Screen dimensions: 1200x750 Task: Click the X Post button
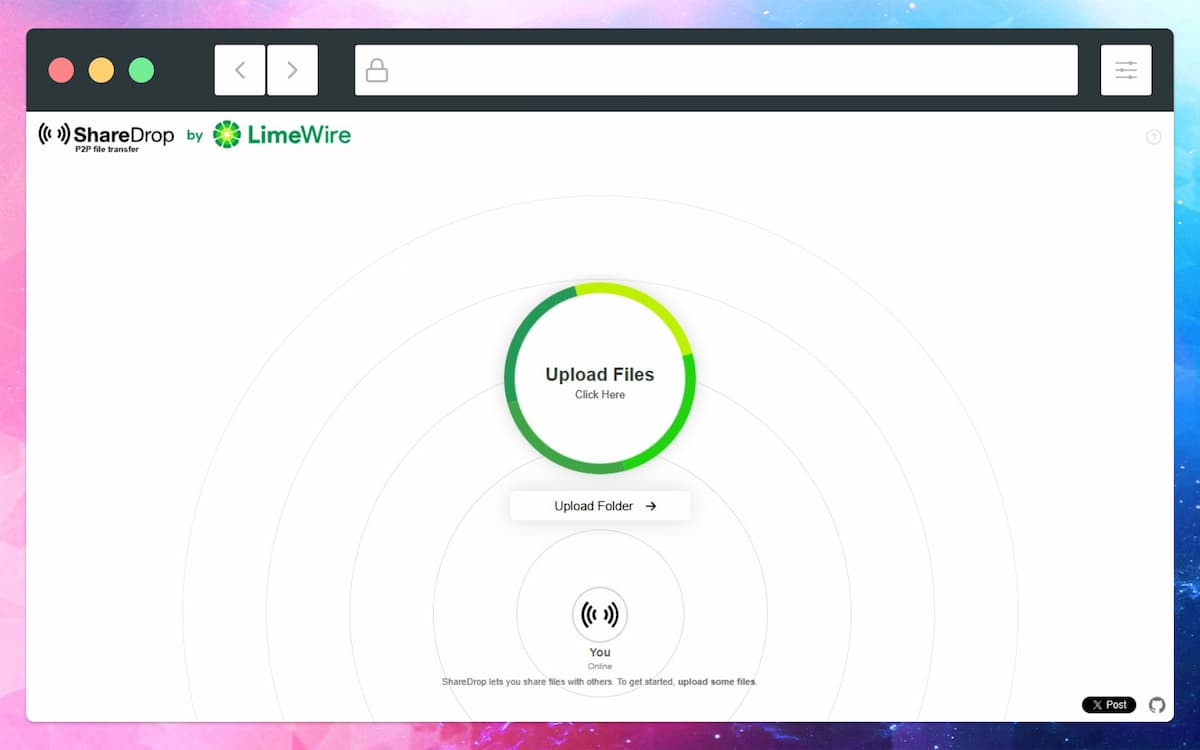click(x=1109, y=705)
